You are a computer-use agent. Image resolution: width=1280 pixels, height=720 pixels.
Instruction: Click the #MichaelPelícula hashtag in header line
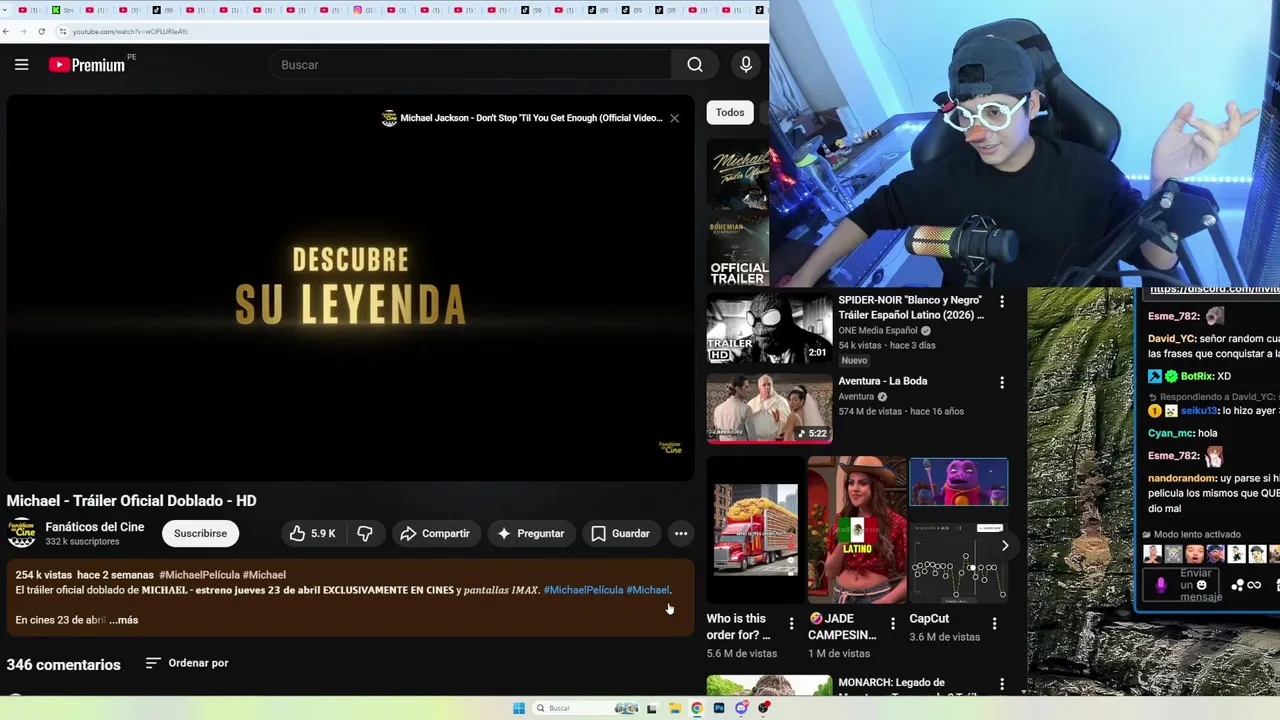198,575
